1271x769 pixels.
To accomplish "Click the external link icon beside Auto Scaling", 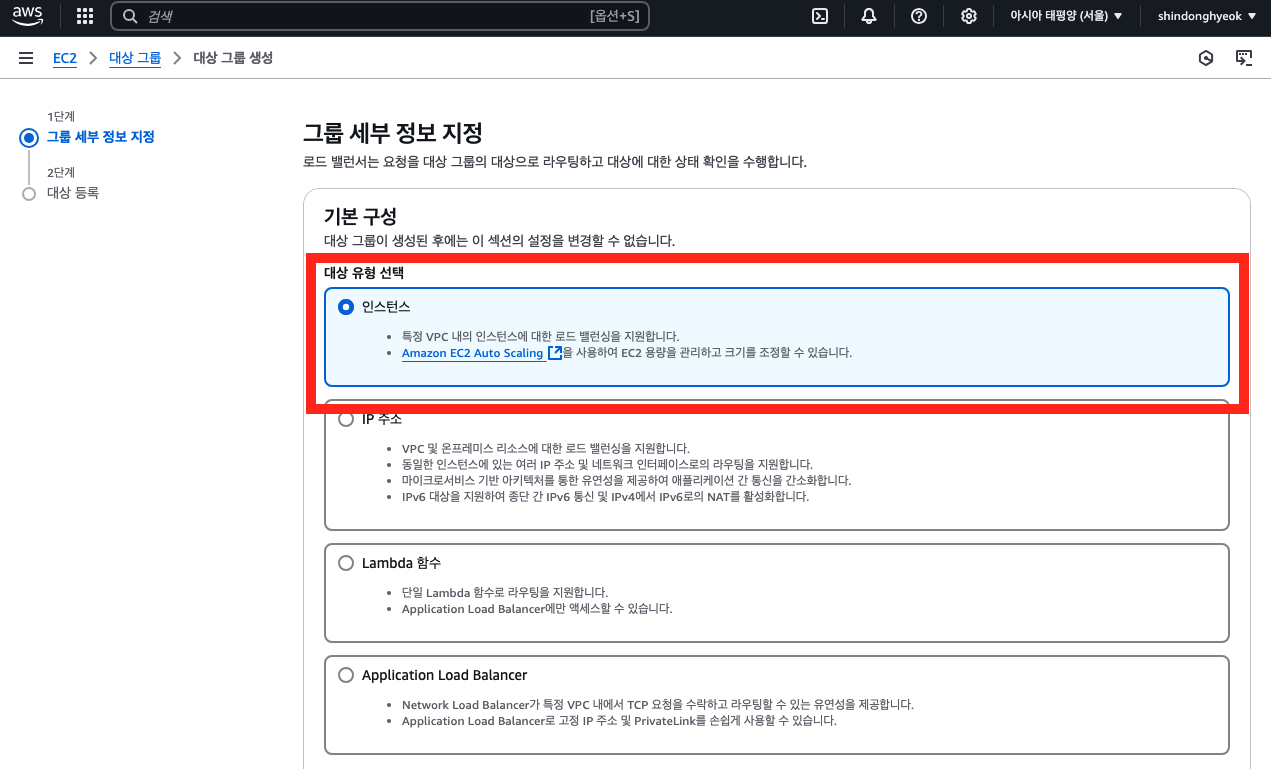I will point(555,353).
